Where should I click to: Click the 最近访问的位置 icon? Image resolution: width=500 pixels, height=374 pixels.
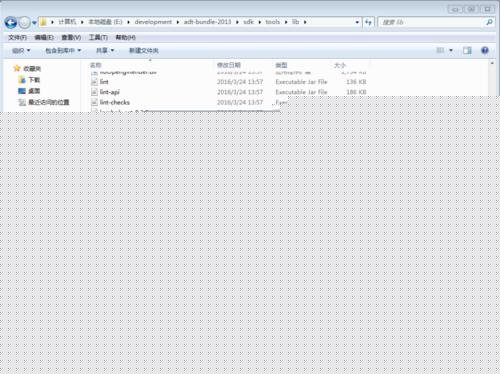(x=22, y=102)
